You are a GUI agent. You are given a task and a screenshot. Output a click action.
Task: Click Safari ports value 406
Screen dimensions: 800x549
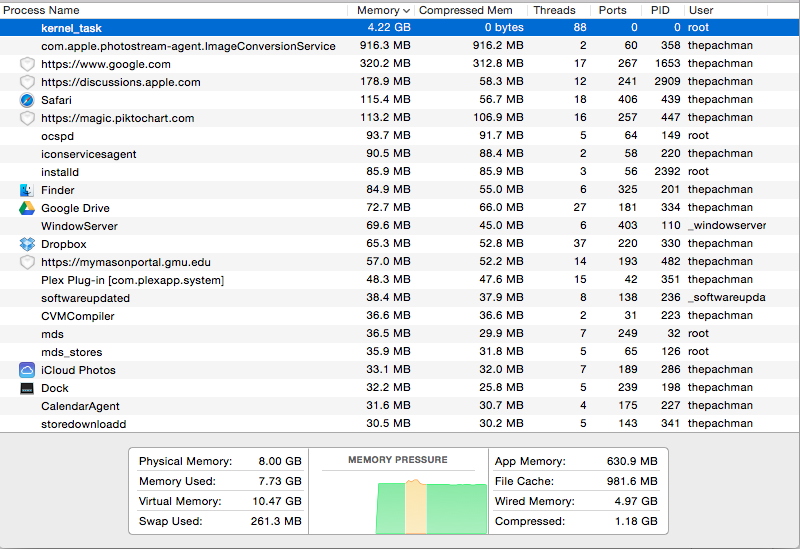(628, 99)
